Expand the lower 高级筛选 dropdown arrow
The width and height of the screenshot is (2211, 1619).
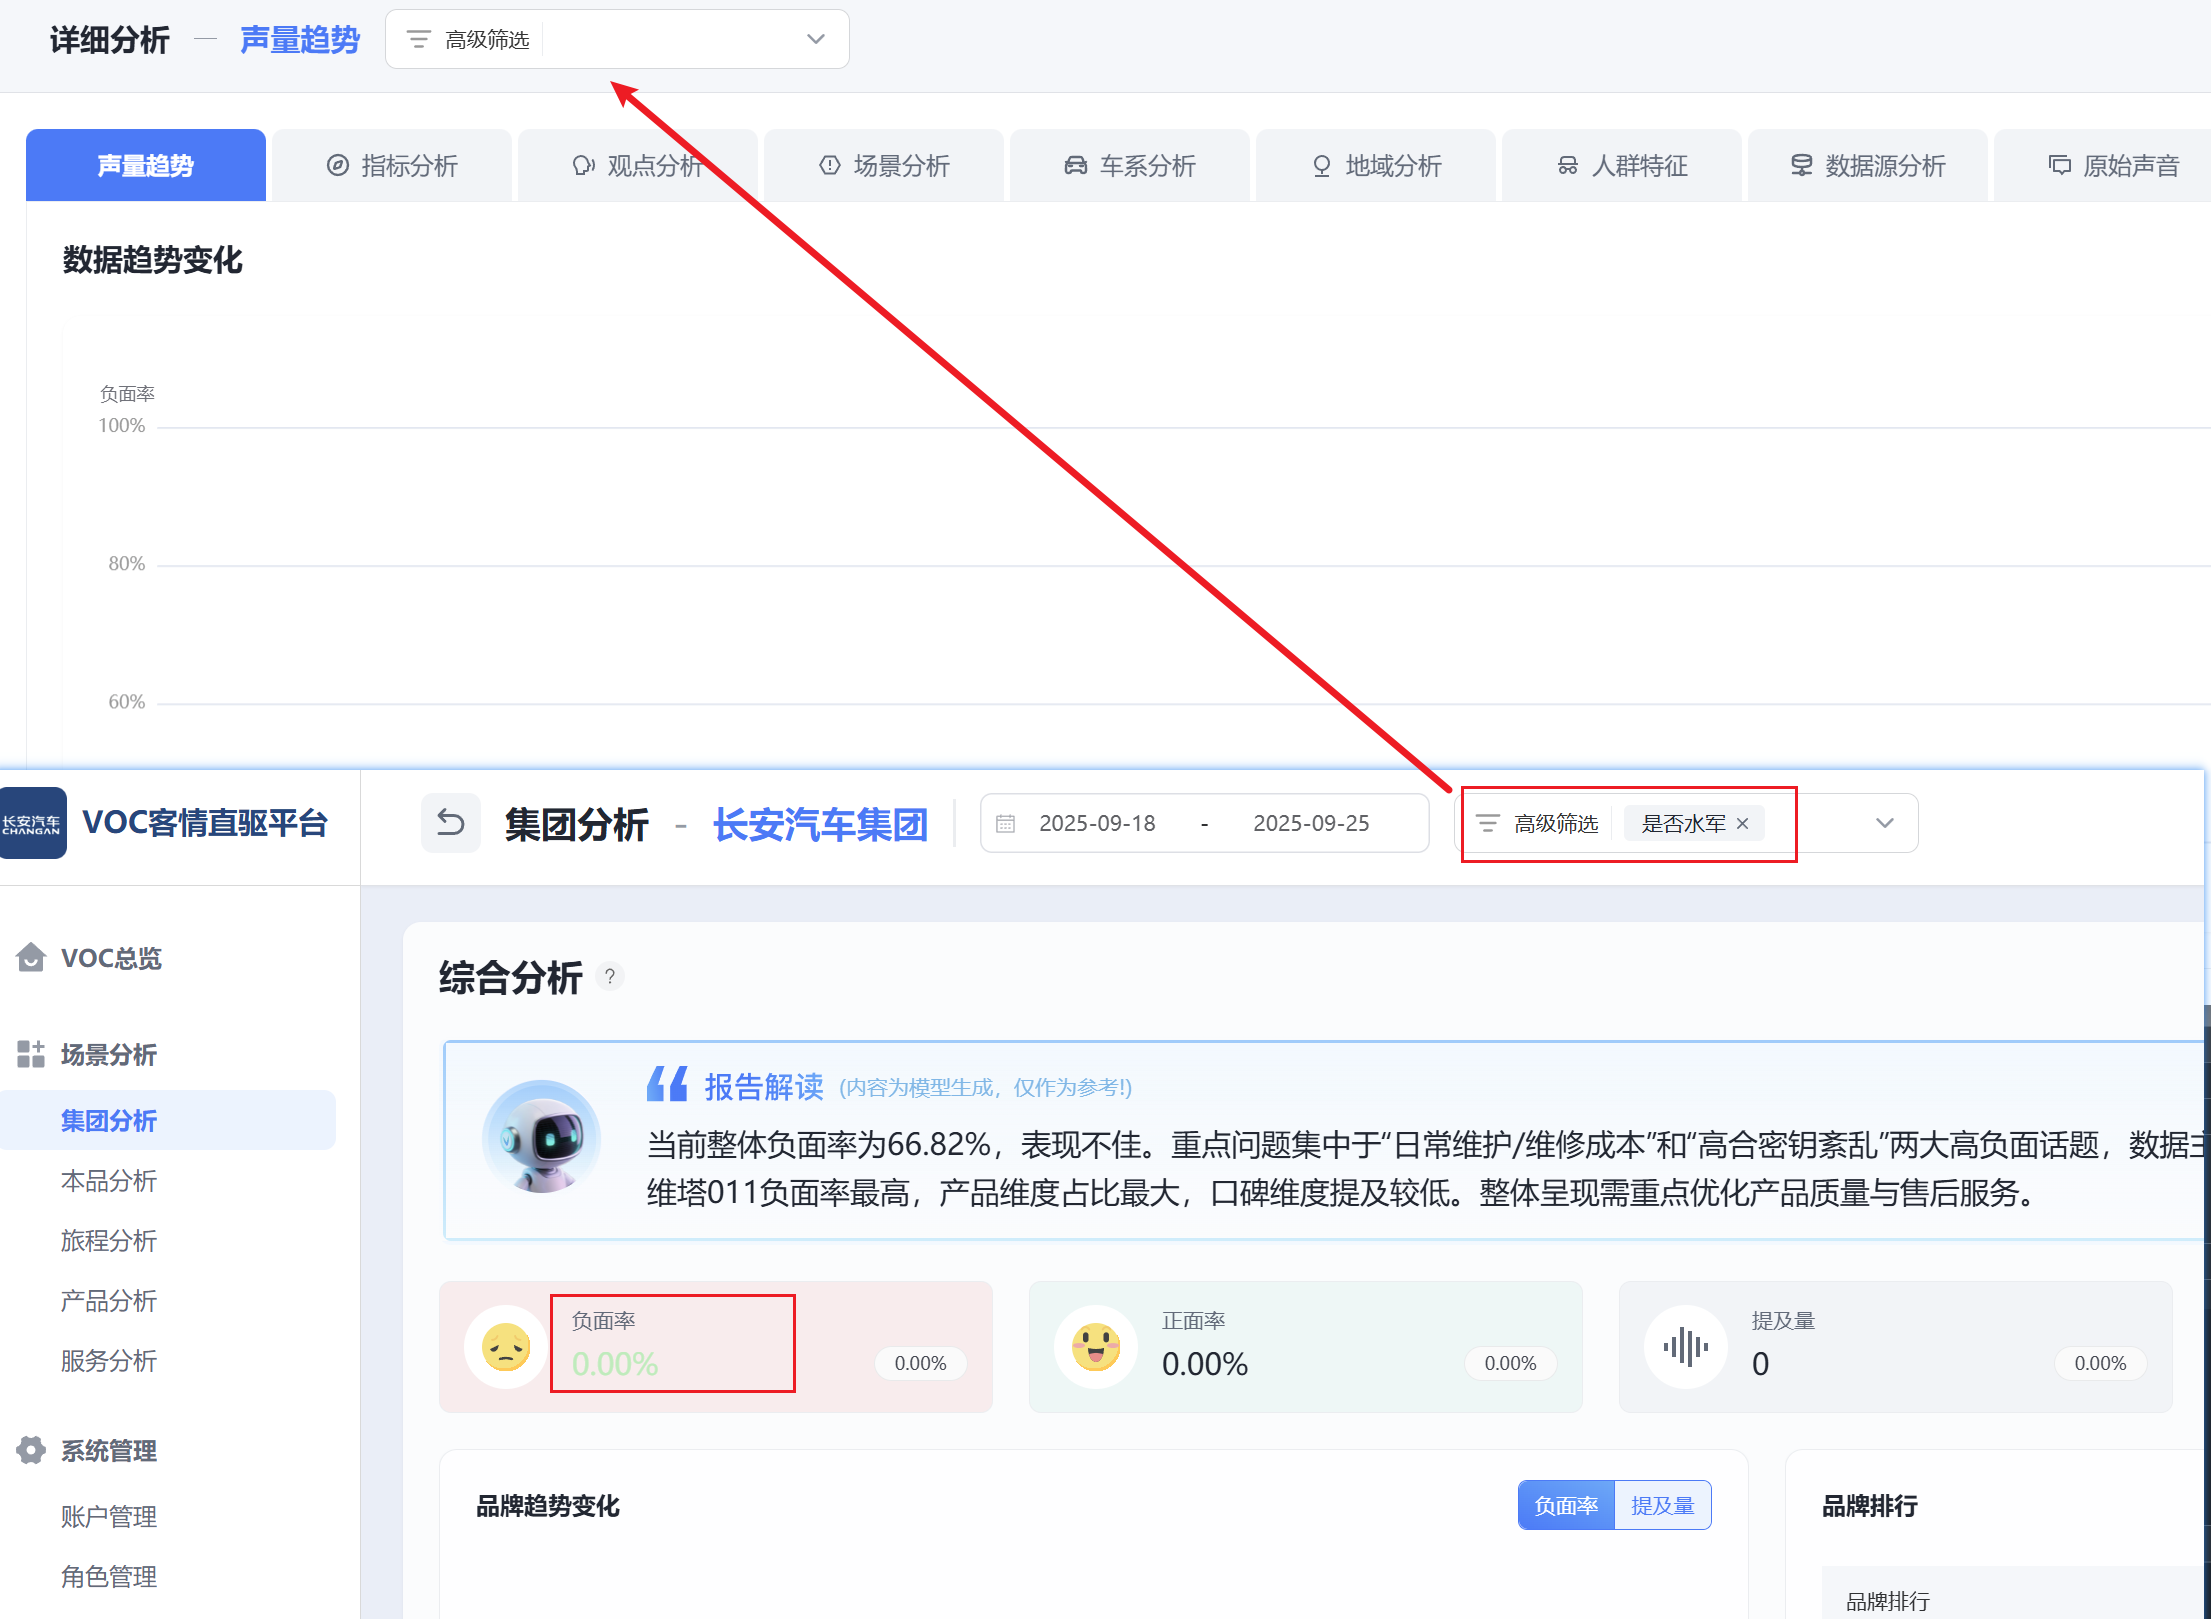point(1885,824)
